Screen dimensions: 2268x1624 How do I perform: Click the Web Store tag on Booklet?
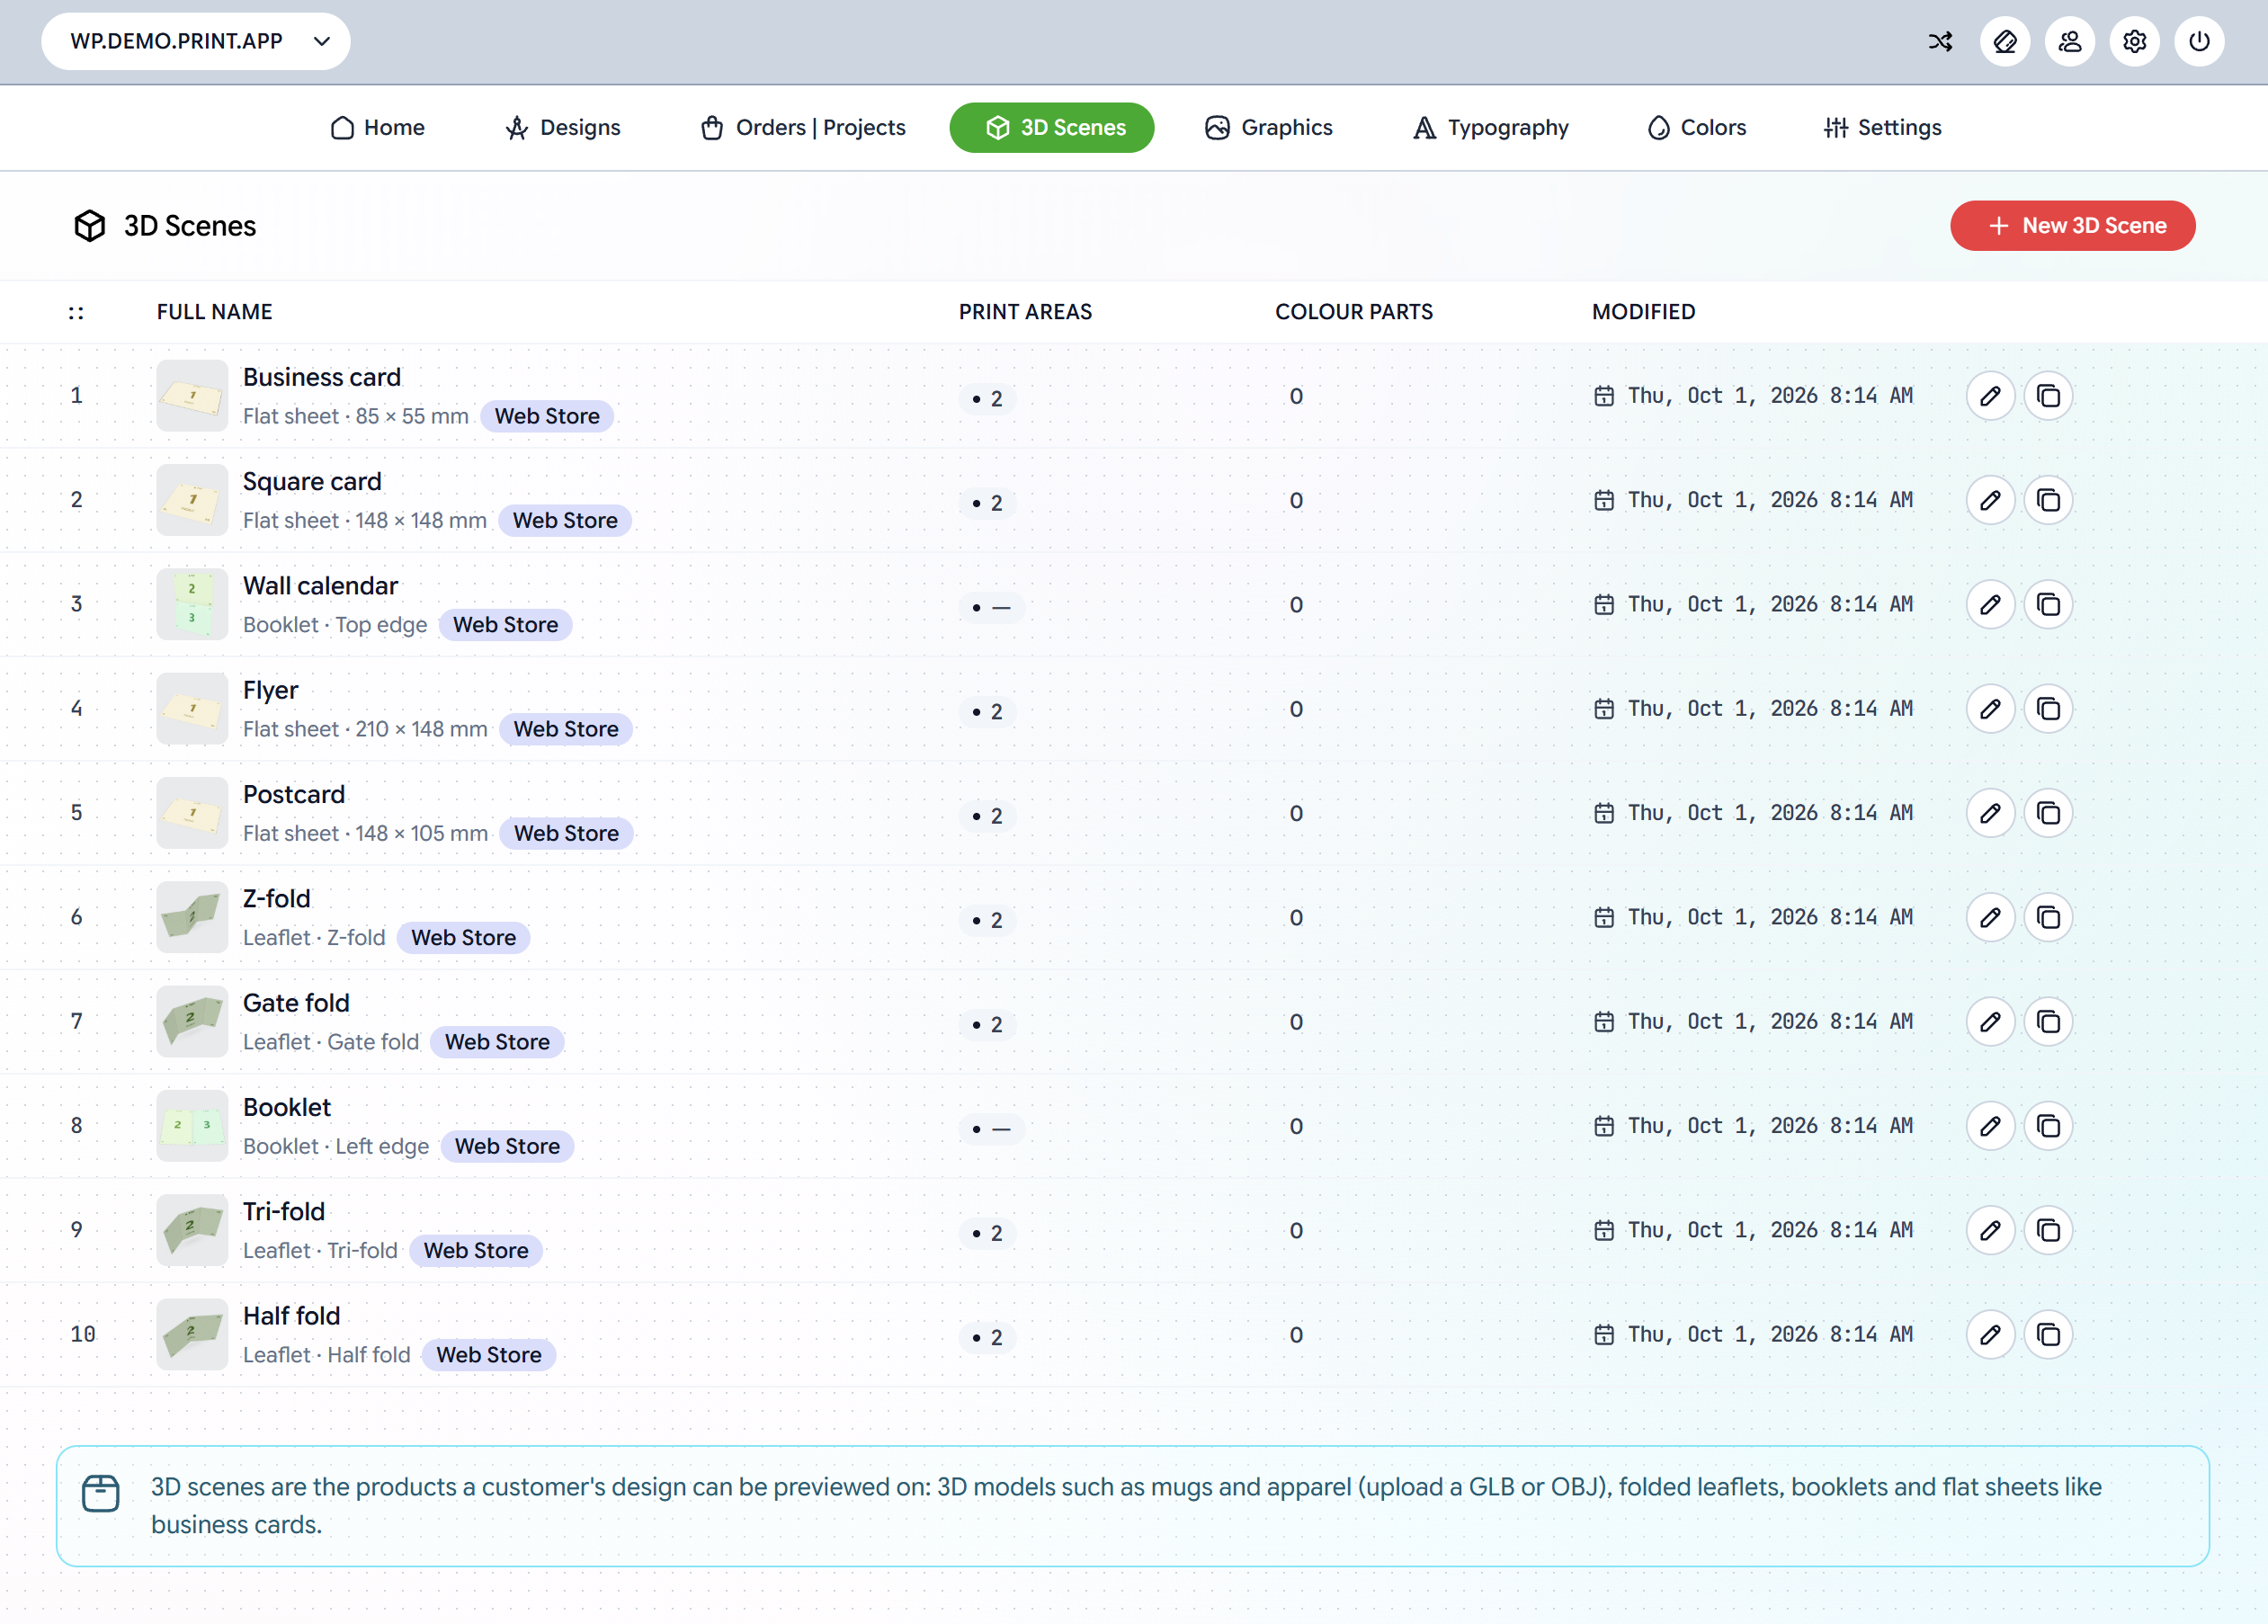click(507, 1147)
